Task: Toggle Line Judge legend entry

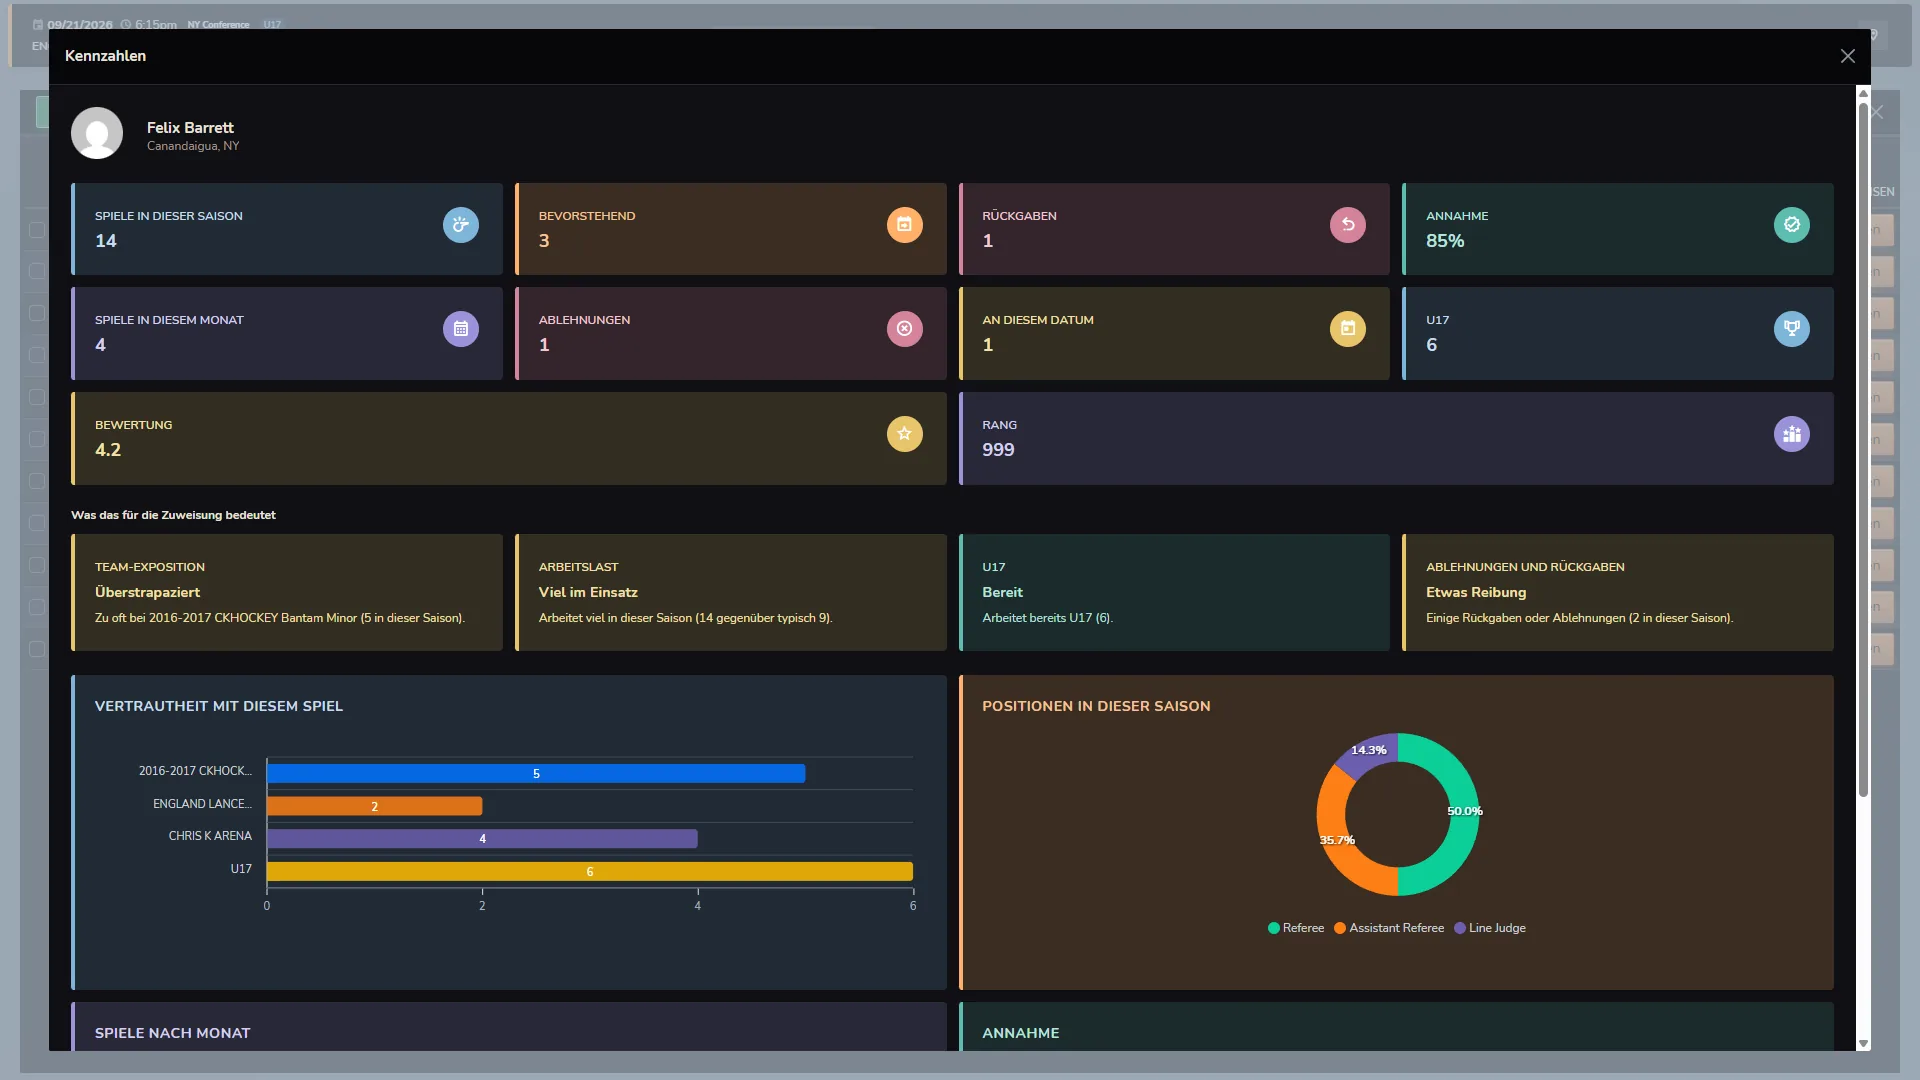Action: [1490, 928]
